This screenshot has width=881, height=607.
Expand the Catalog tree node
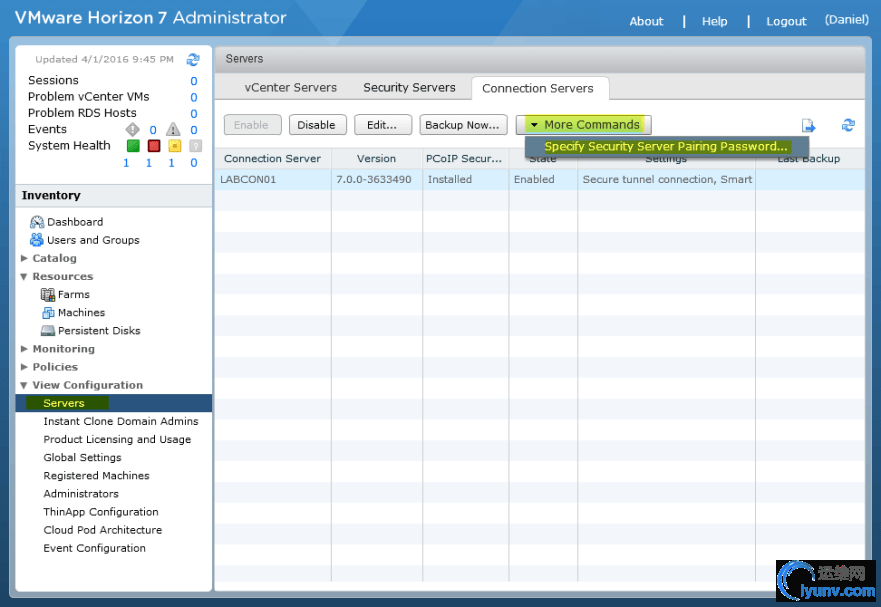pos(24,258)
